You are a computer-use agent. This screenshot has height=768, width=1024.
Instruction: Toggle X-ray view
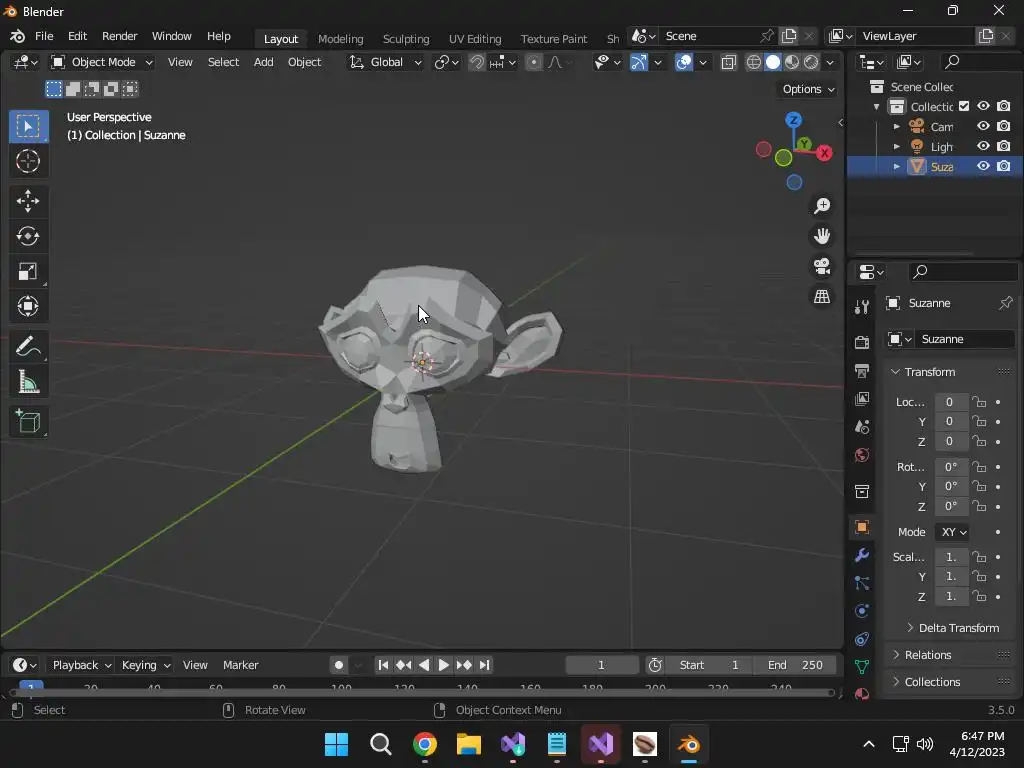point(728,62)
